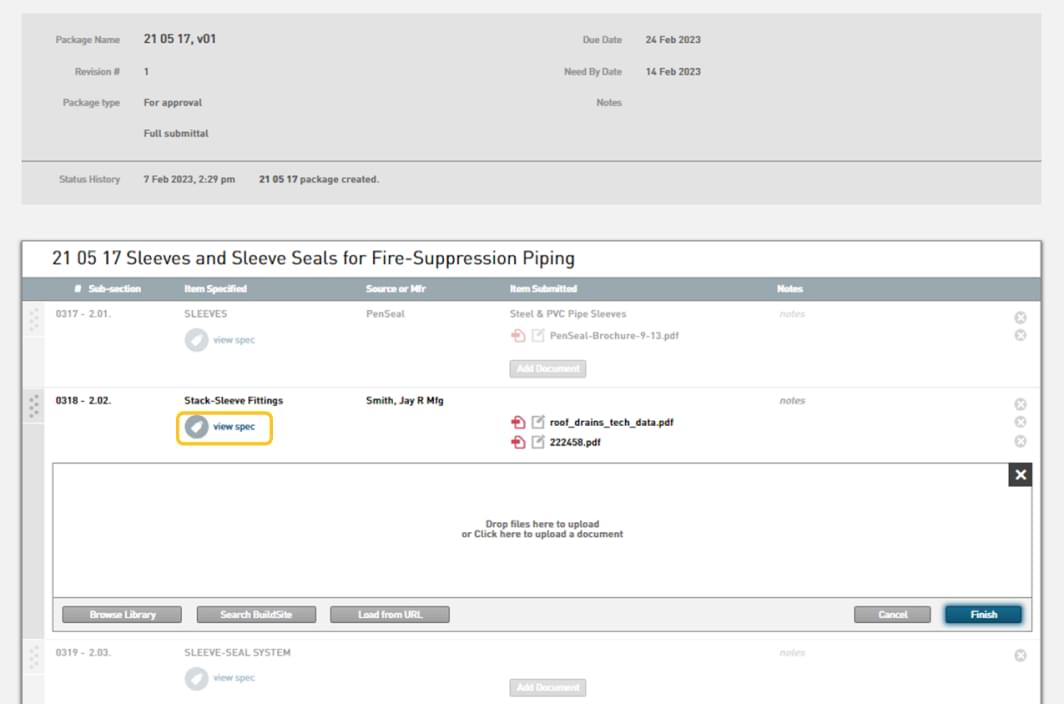Open the roof_drains_tech_data.pdf file link
Screen dimensions: 1064x704
(611, 422)
